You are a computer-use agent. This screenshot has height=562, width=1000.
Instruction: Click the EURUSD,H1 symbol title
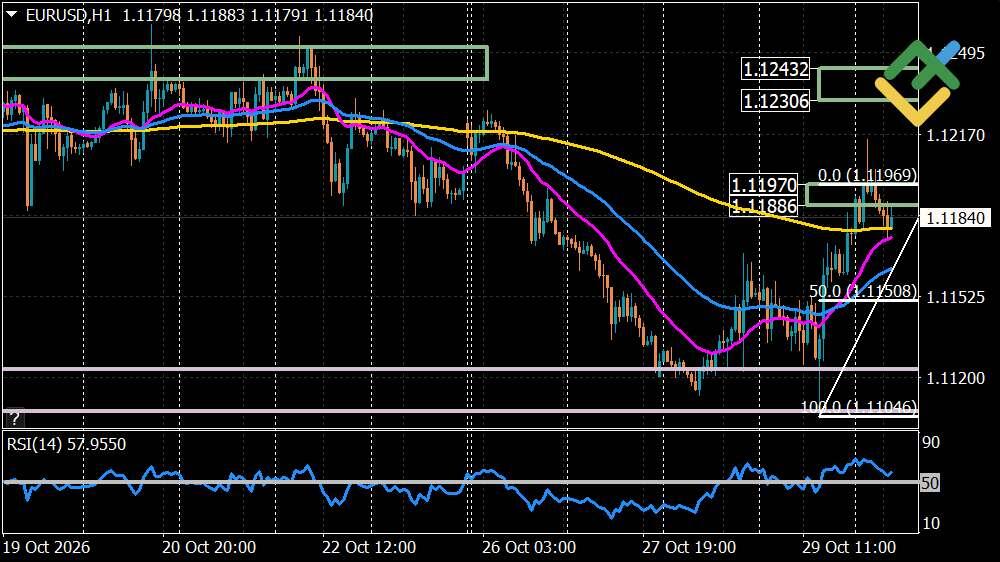point(68,15)
